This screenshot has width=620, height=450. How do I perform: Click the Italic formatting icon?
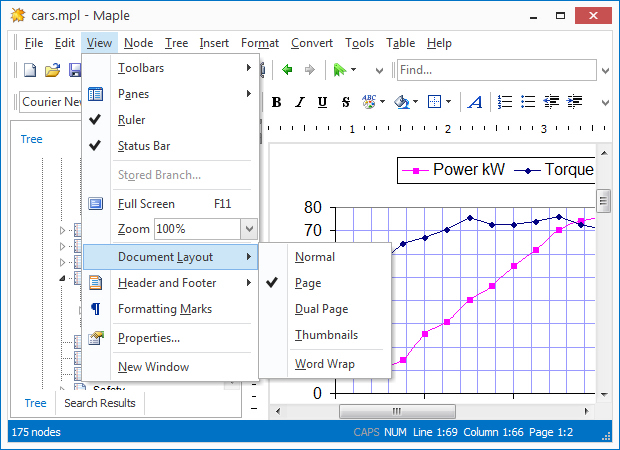coord(299,102)
